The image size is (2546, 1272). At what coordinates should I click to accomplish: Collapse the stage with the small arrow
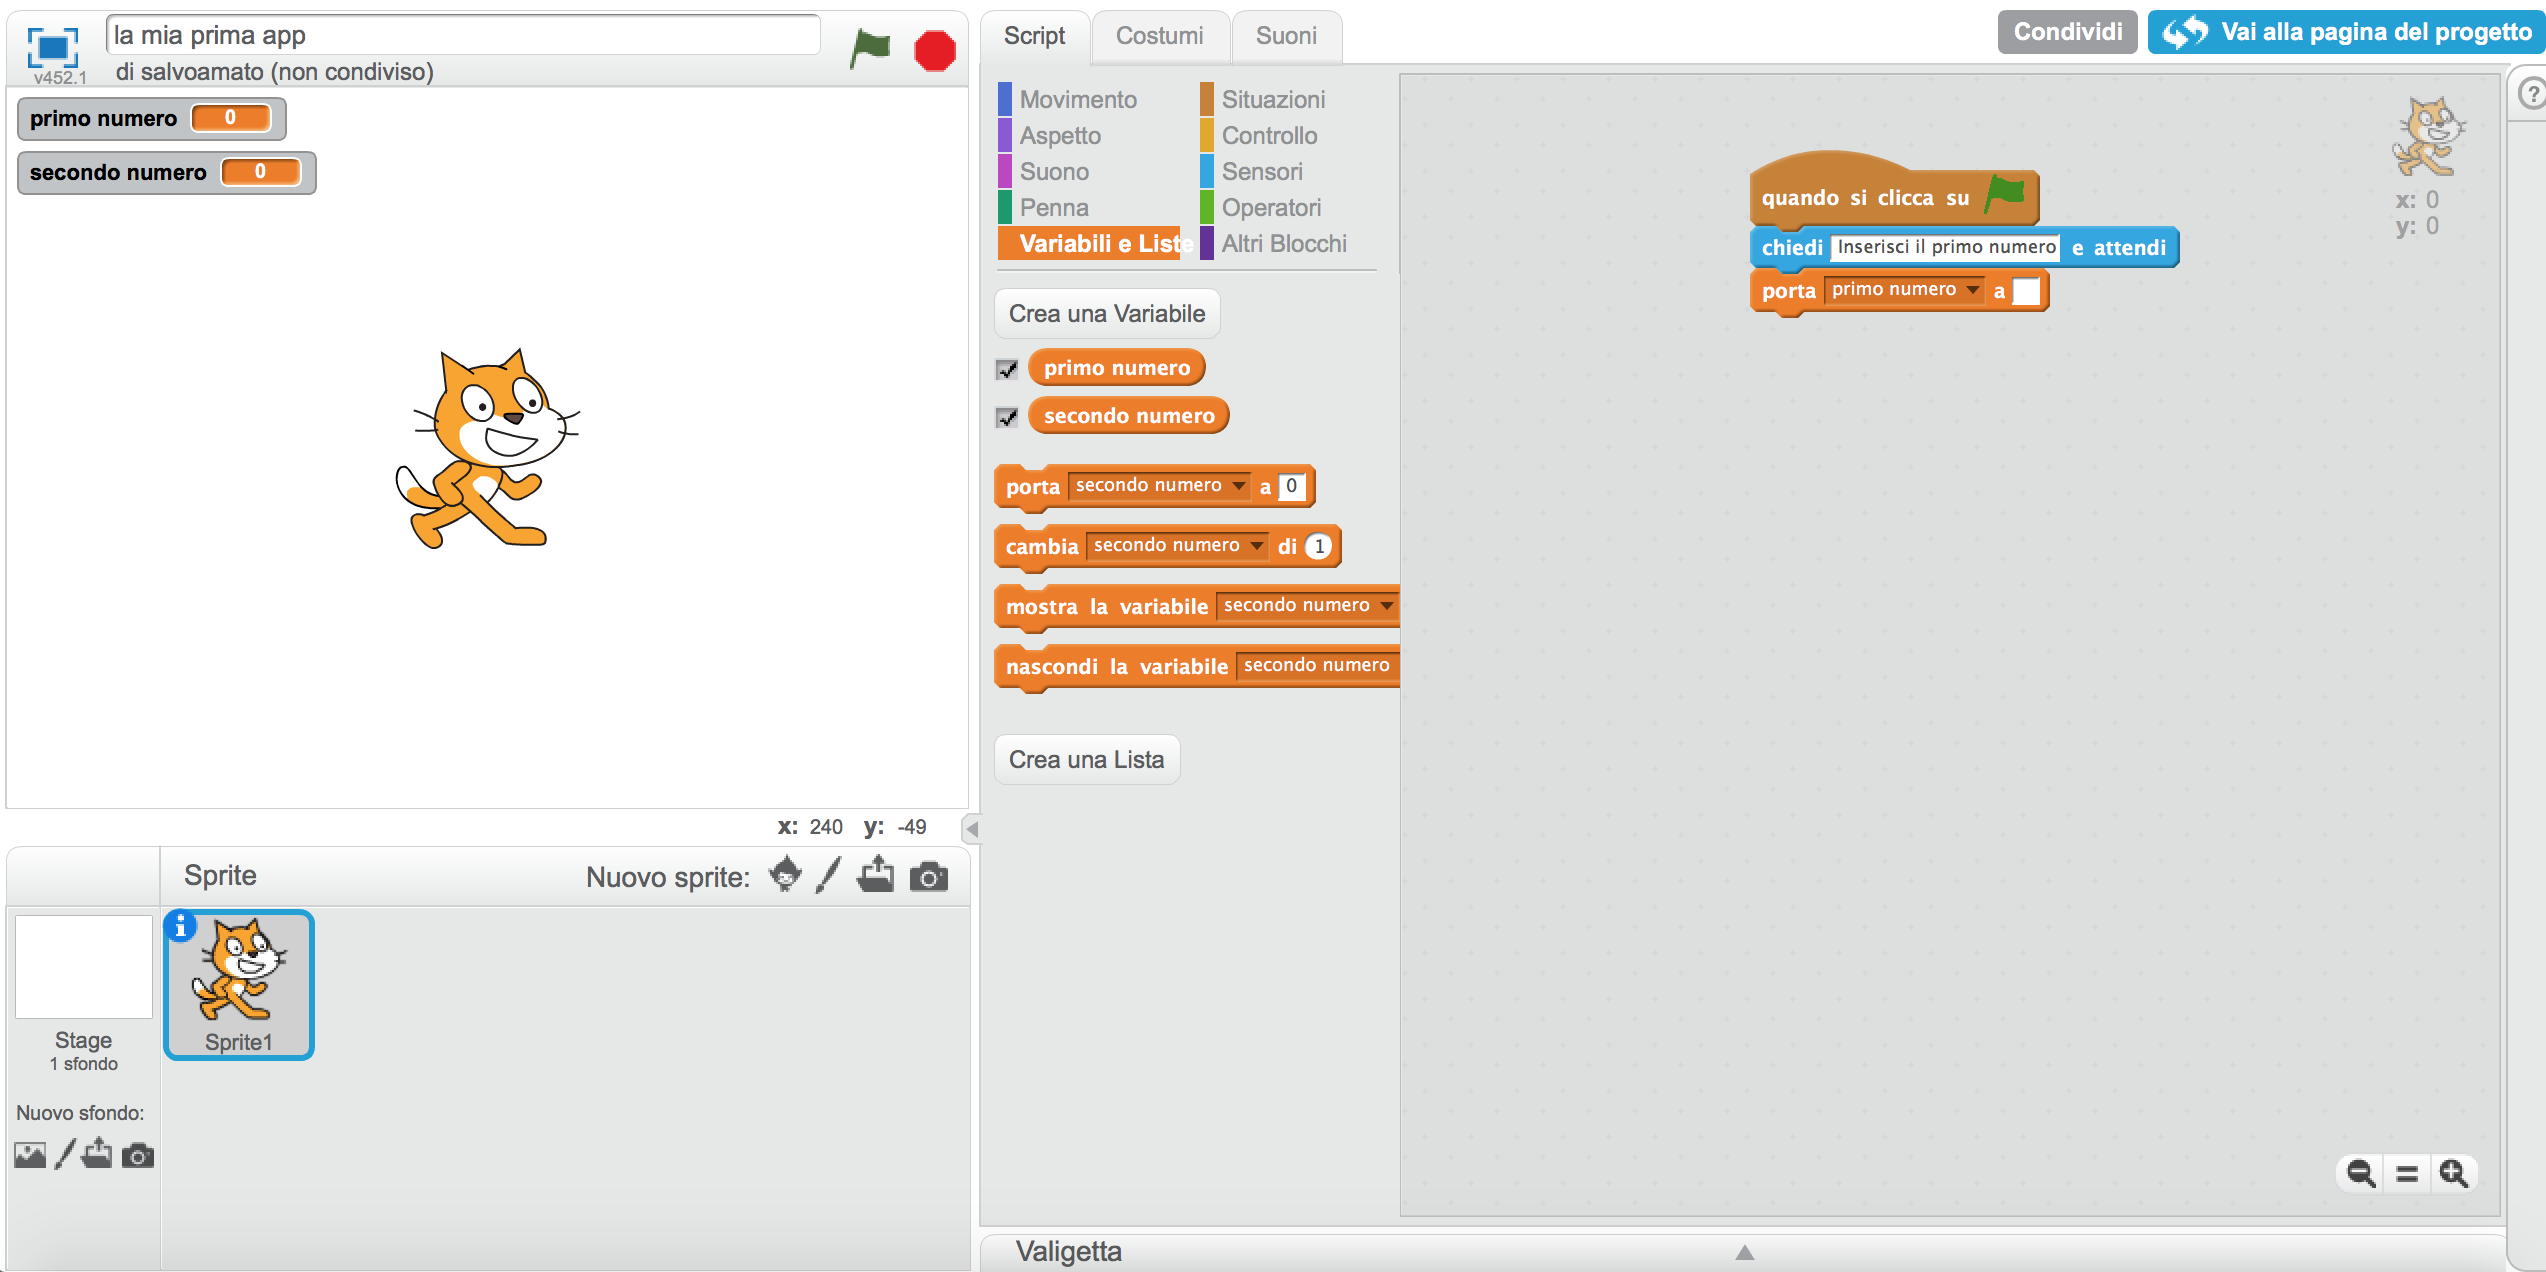(x=971, y=829)
